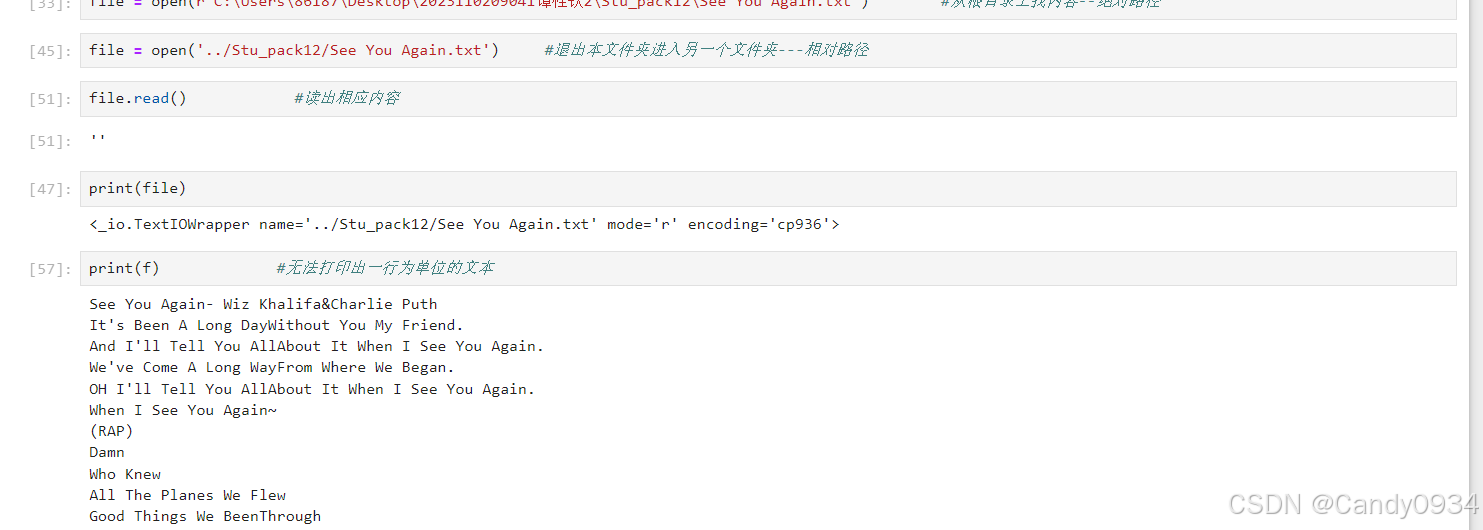
Task: Click output line 'Good Things We BeenThrough'
Action: click(205, 516)
